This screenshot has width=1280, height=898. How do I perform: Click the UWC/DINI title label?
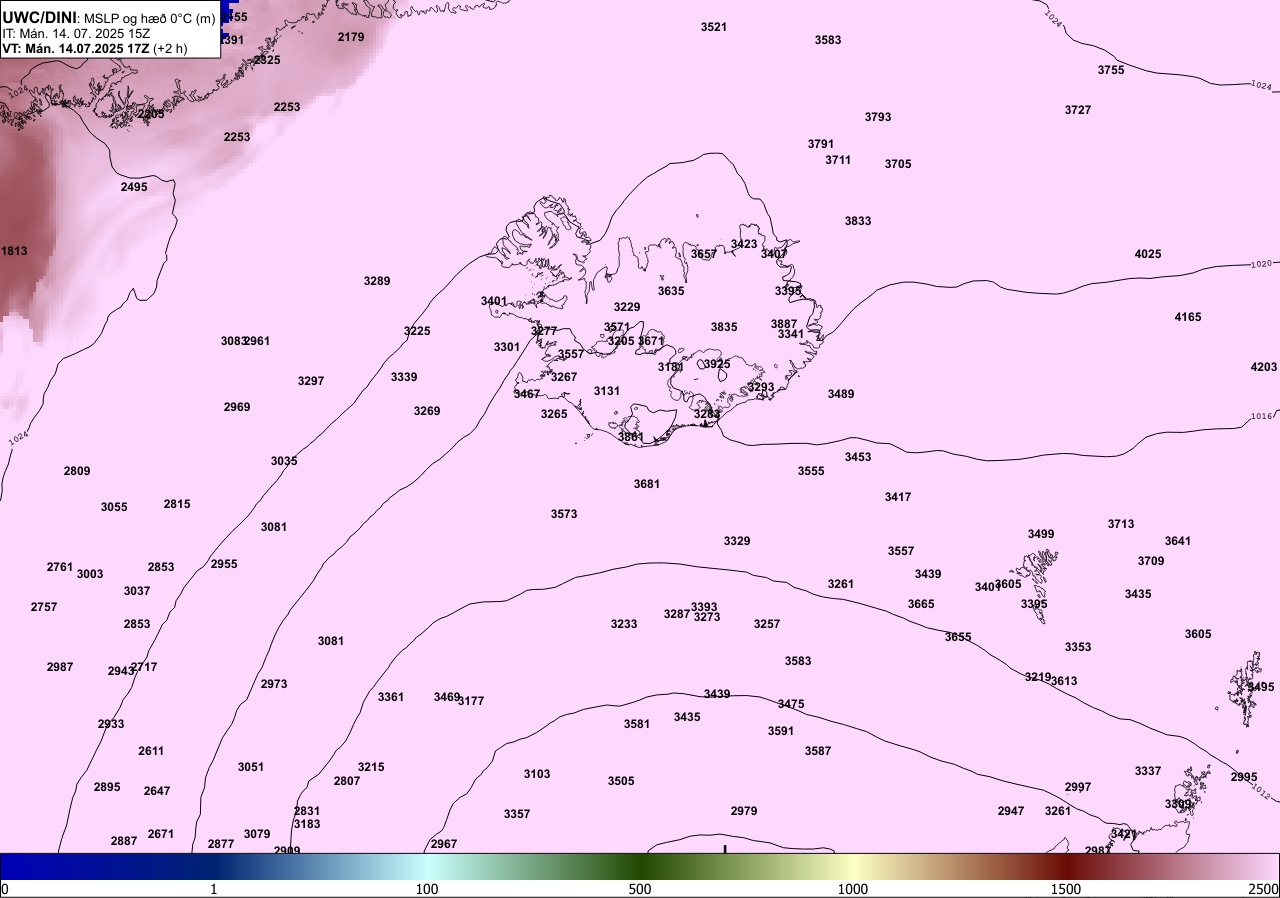pos(40,17)
